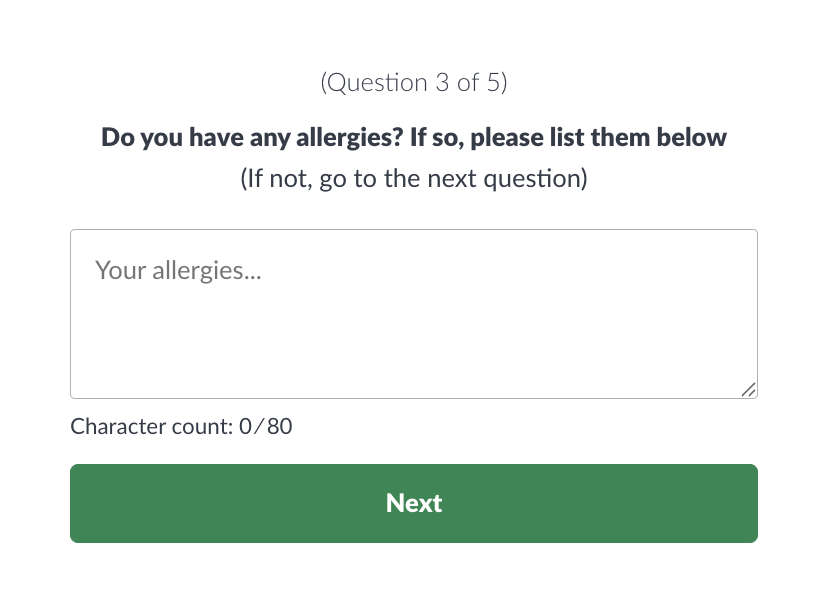Click the '(Question 3 of 5)' progress text

[413, 83]
